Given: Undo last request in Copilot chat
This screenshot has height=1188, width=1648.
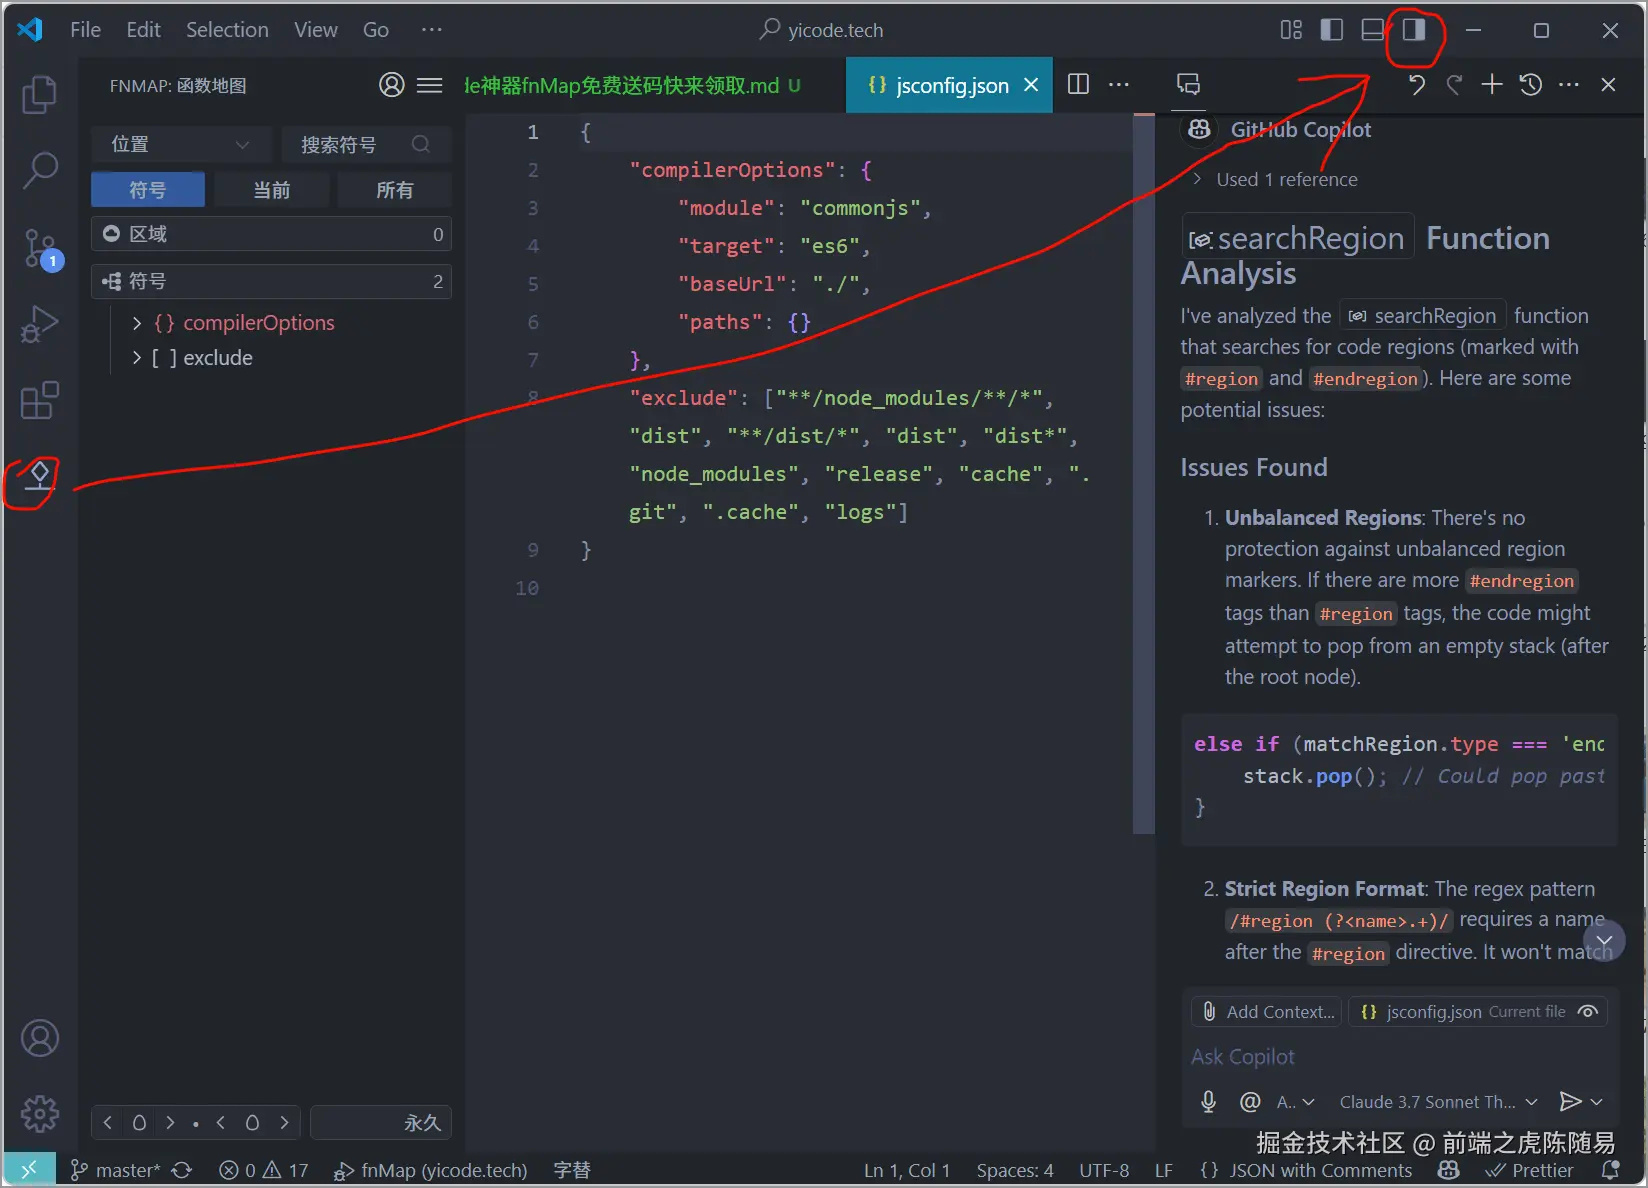Looking at the screenshot, I should coord(1416,85).
